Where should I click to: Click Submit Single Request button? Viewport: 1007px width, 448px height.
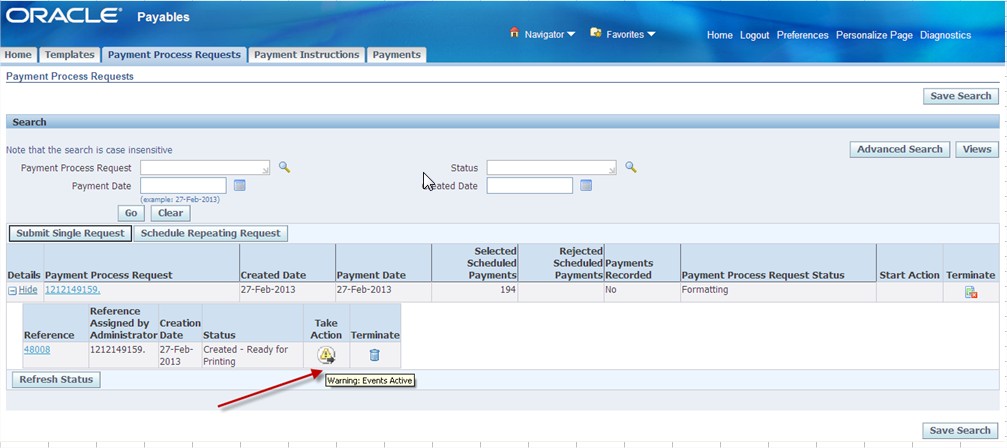(70, 234)
